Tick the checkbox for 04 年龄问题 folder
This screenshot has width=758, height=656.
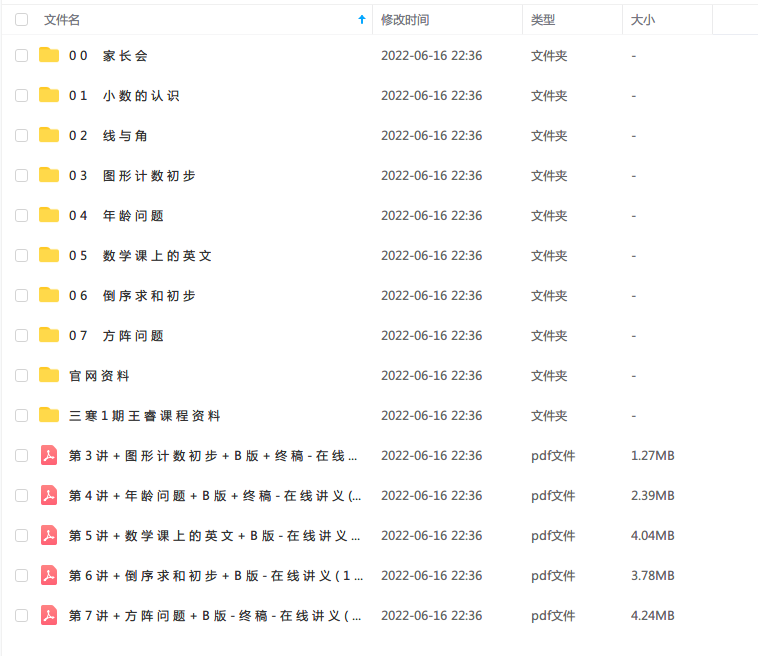point(21,216)
